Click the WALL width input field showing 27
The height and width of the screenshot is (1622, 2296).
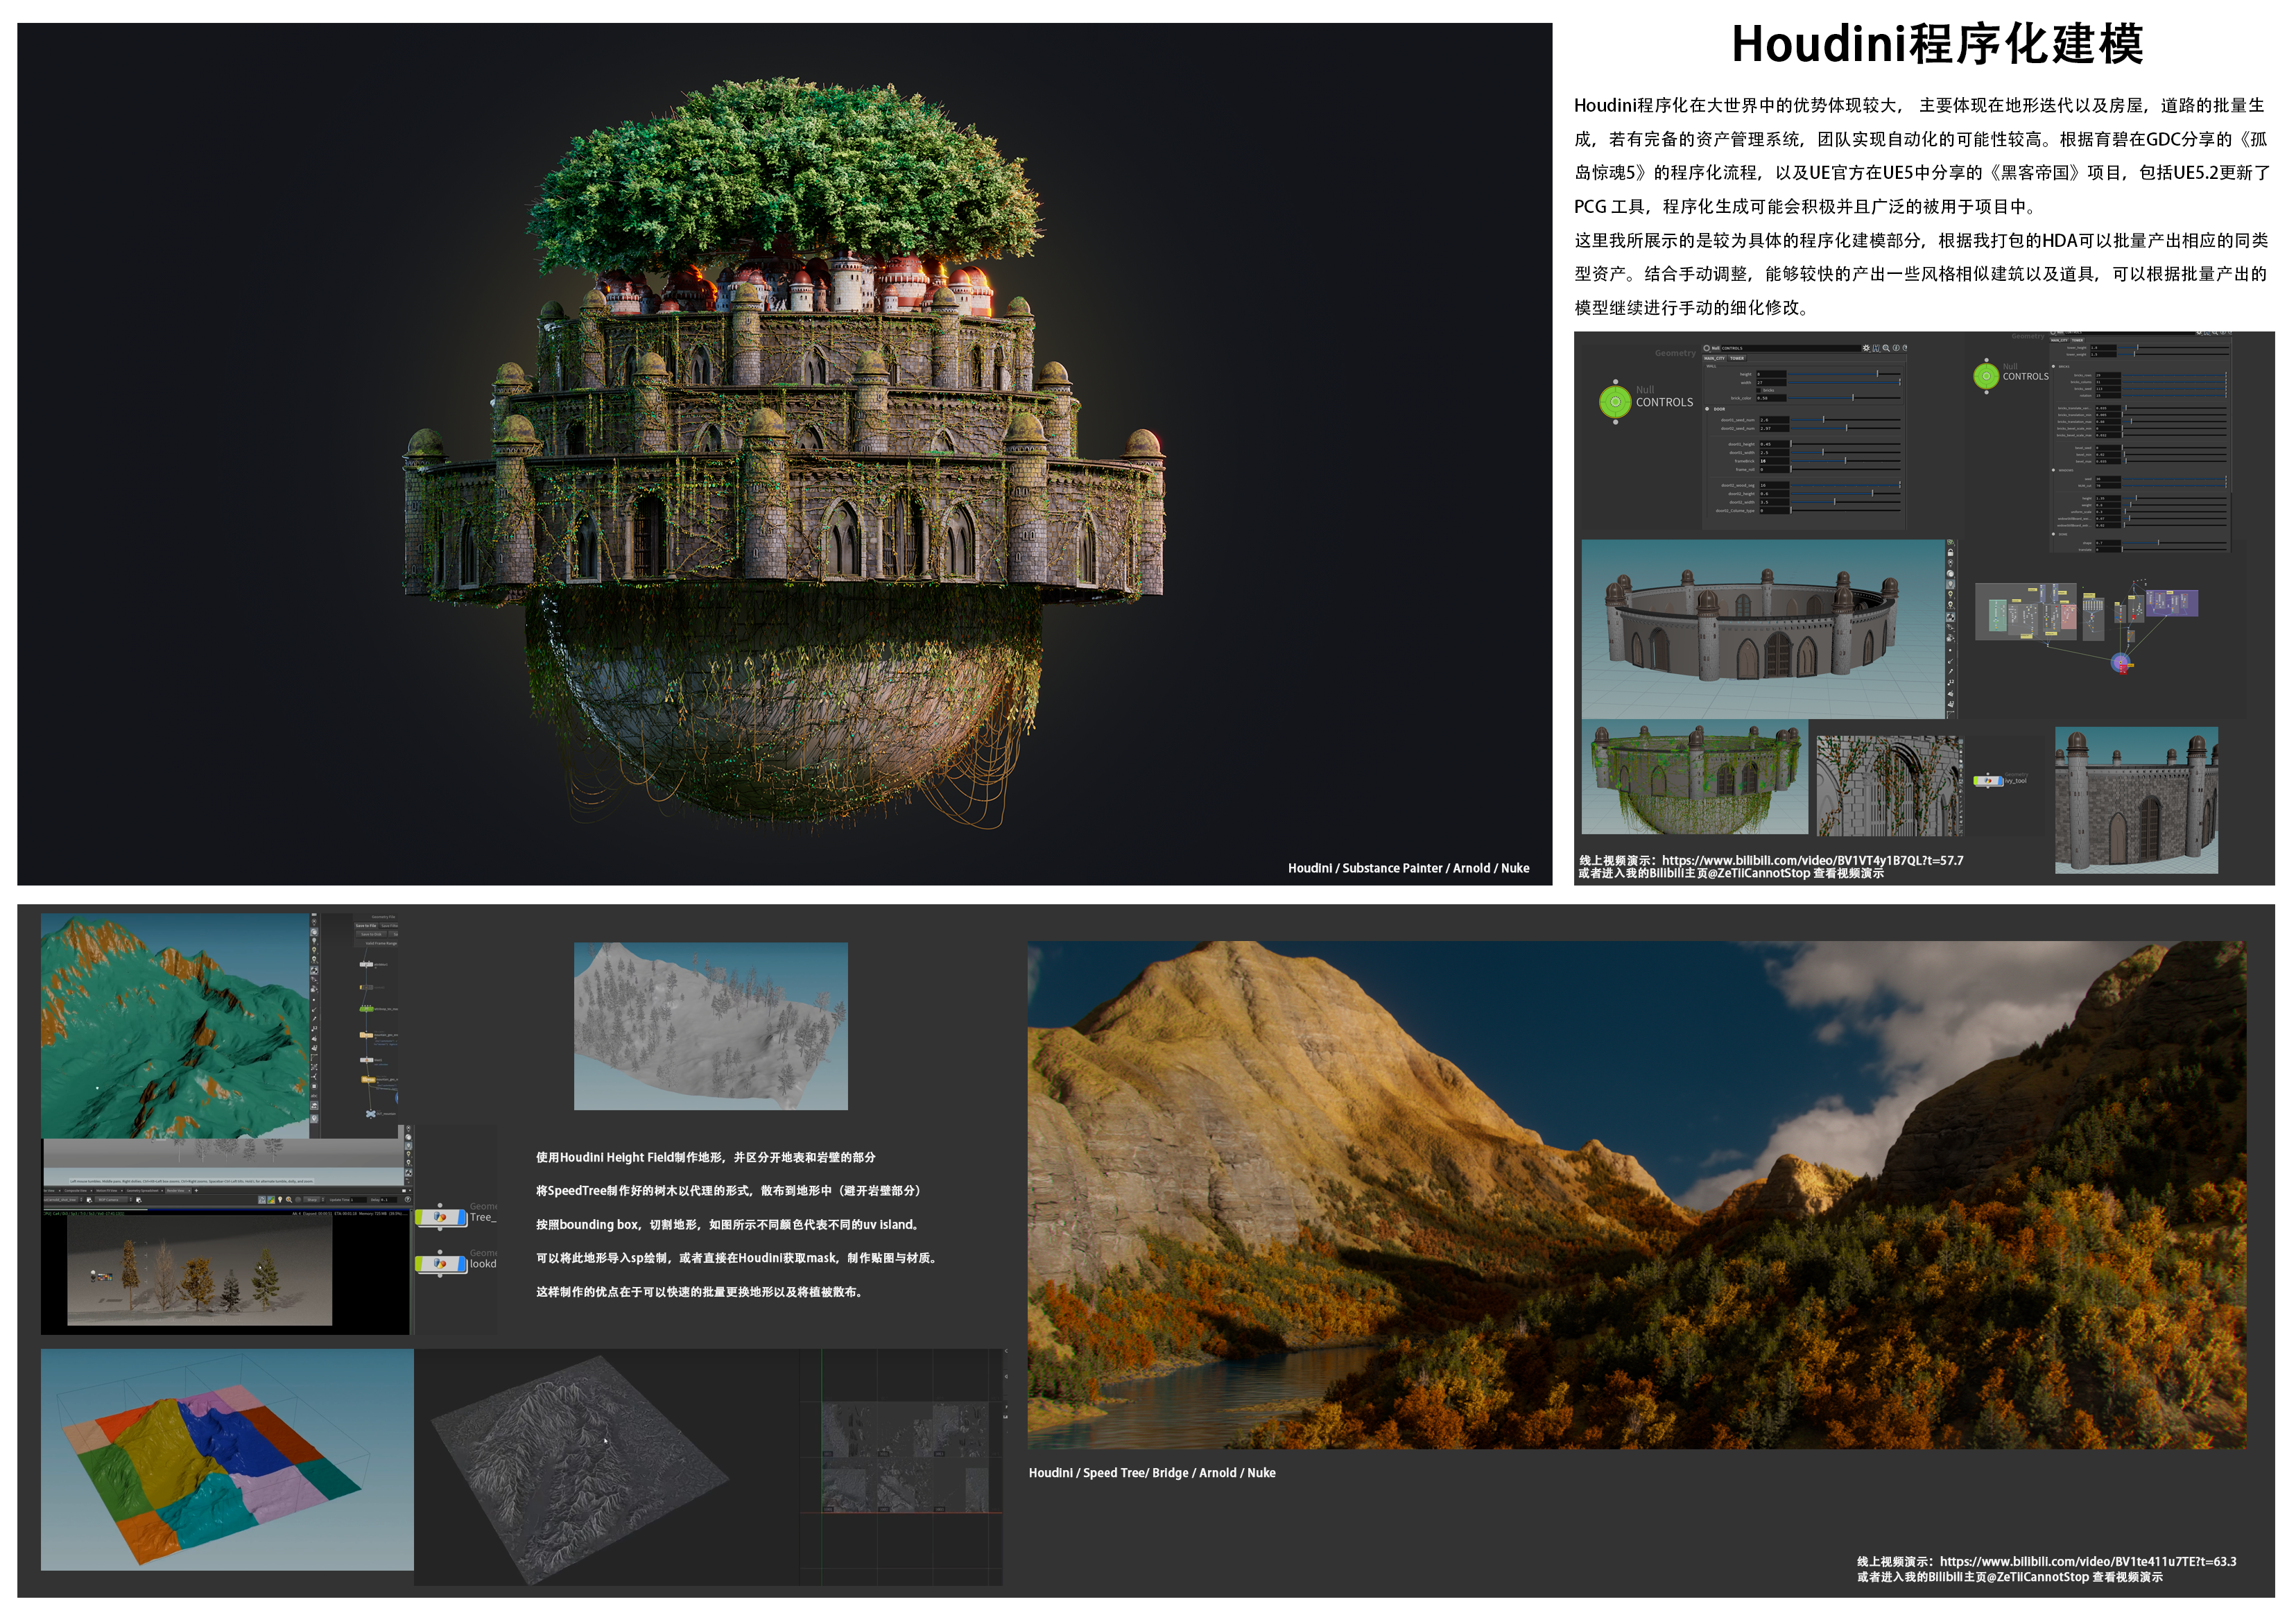click(x=1772, y=383)
